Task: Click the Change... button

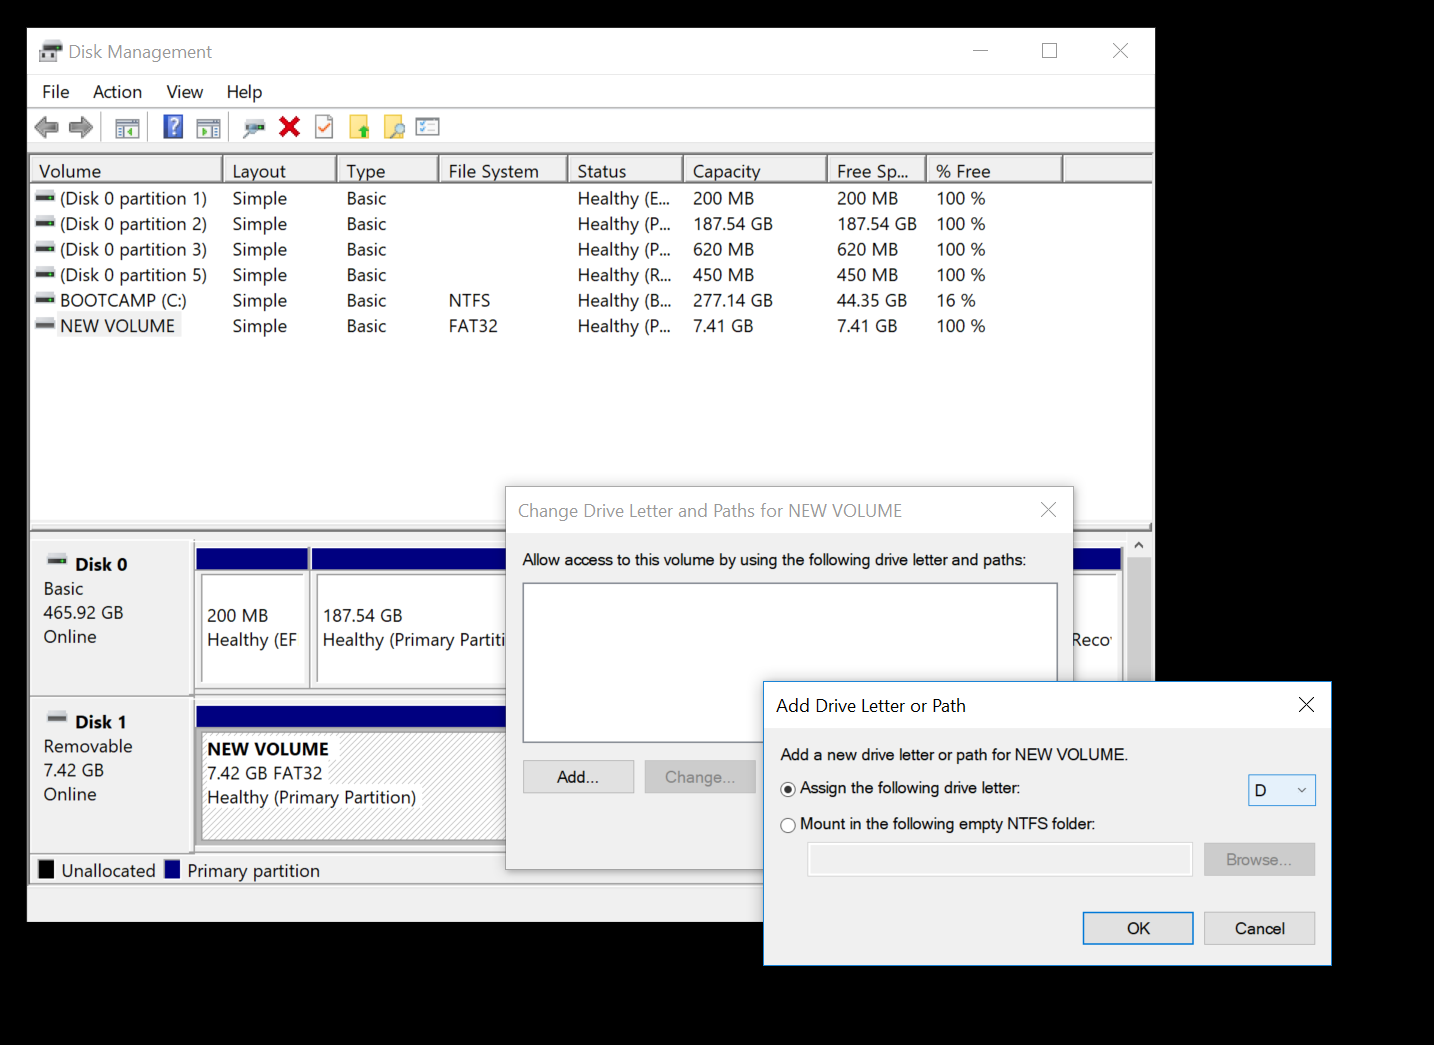Action: tap(700, 777)
